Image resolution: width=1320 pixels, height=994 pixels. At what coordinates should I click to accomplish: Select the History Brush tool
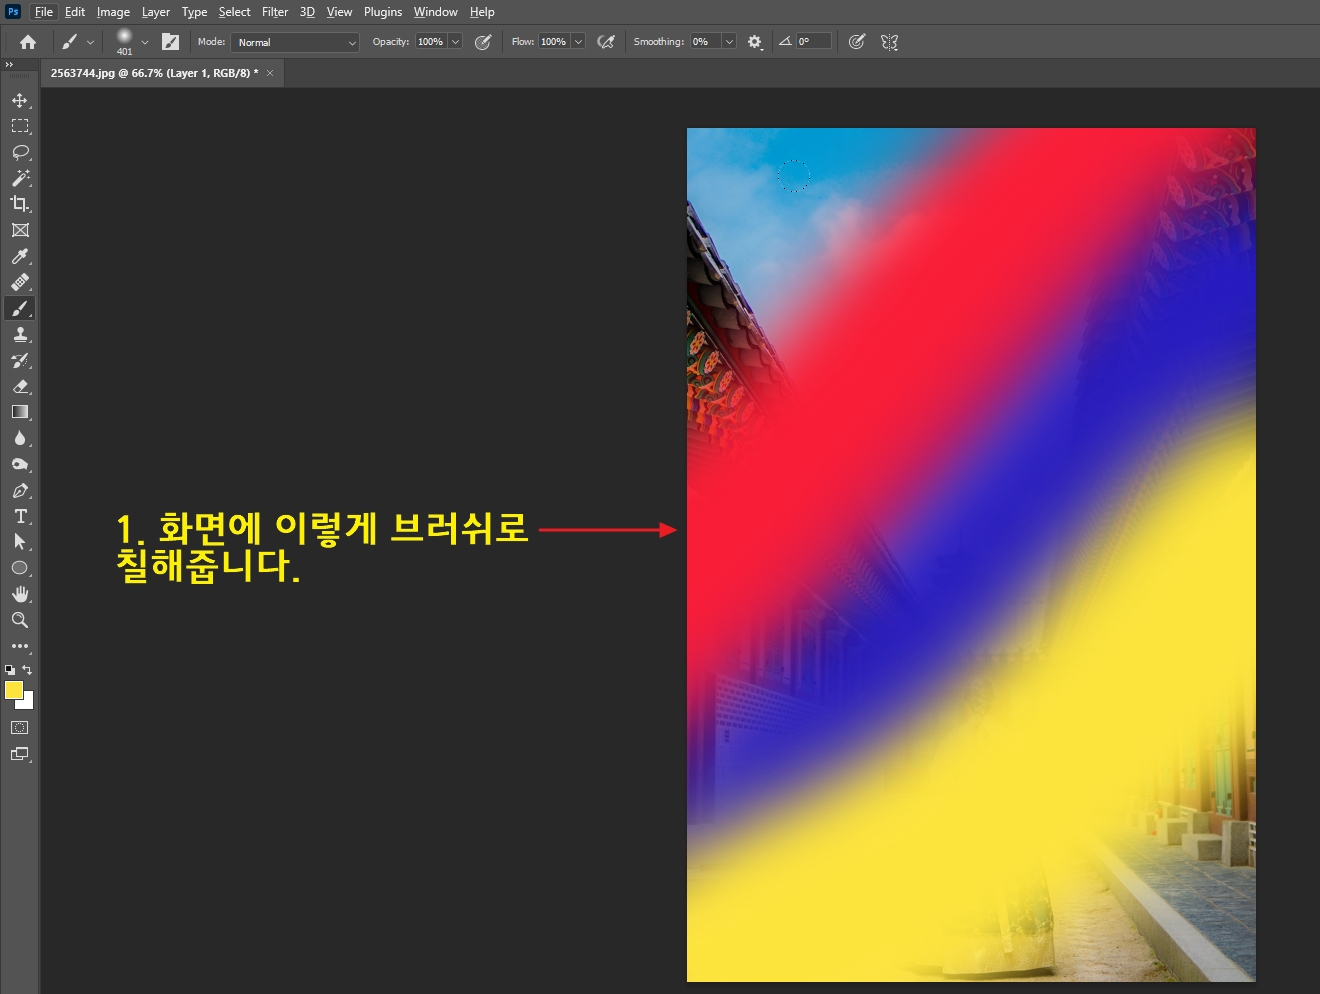pyautogui.click(x=20, y=360)
